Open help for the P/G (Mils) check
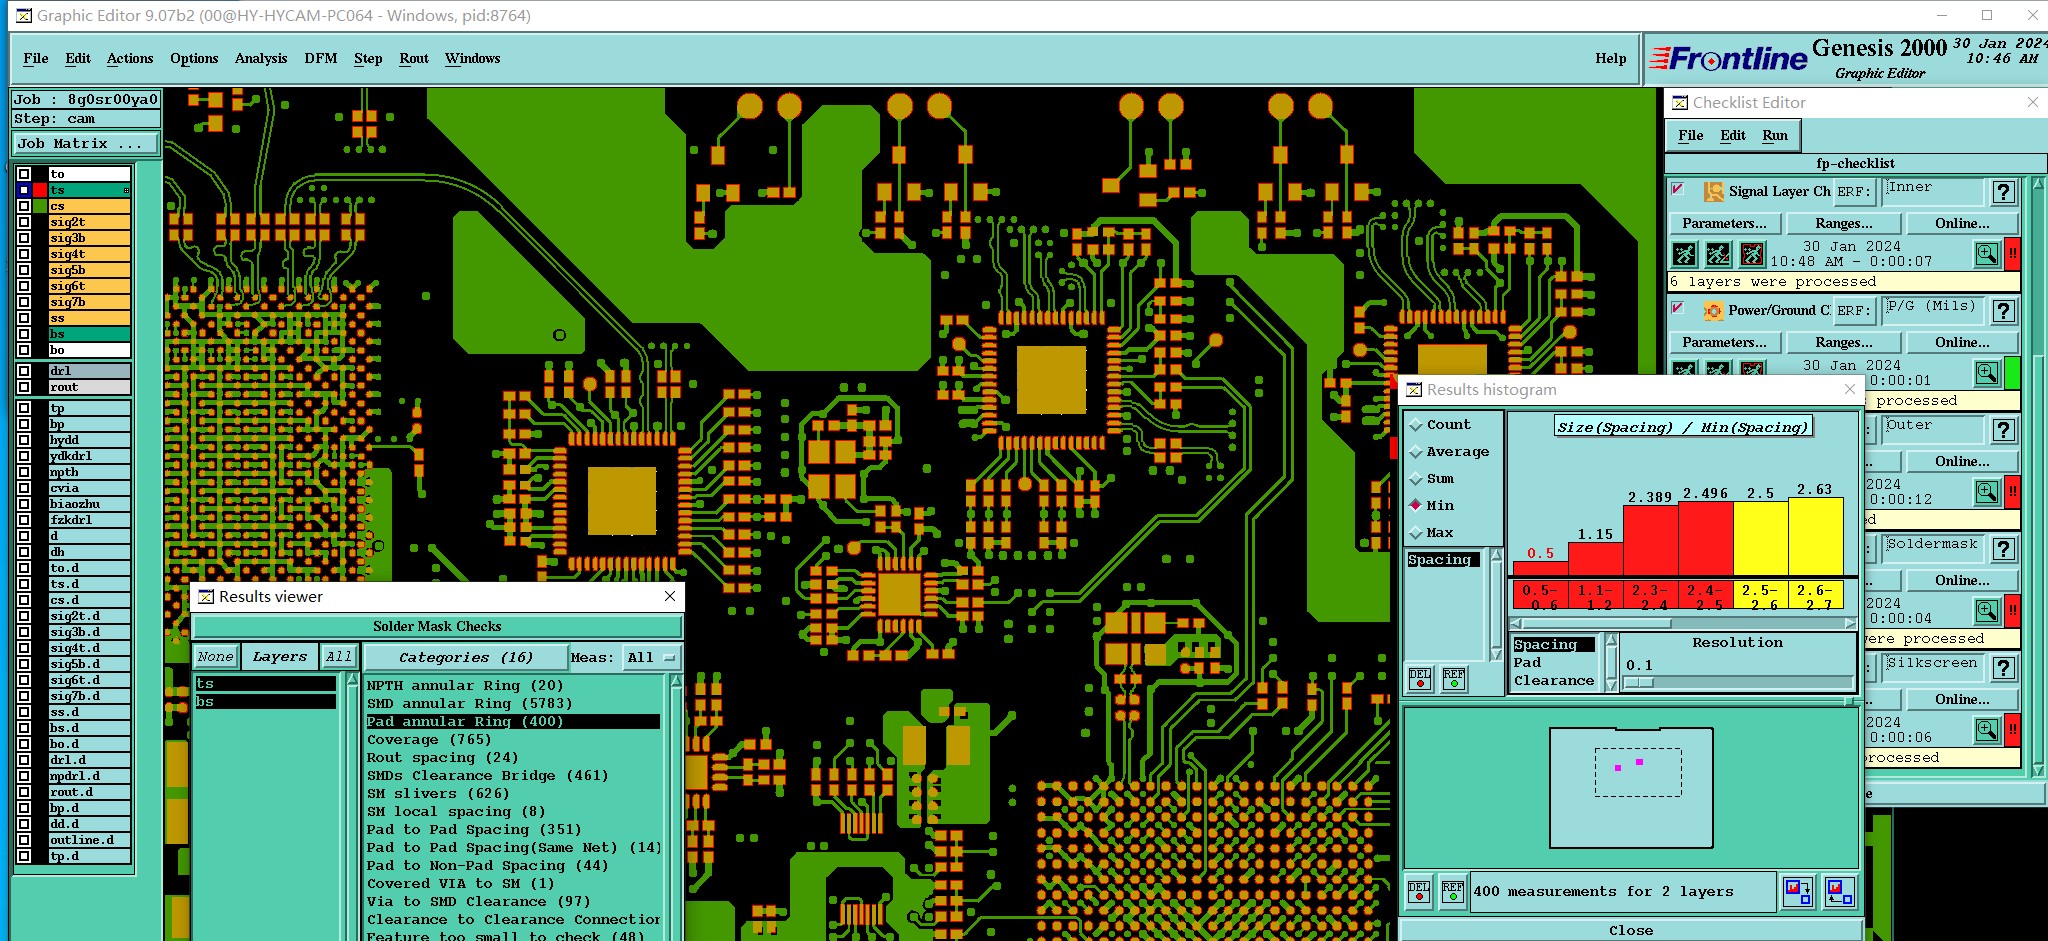2048x941 pixels. tap(2003, 311)
